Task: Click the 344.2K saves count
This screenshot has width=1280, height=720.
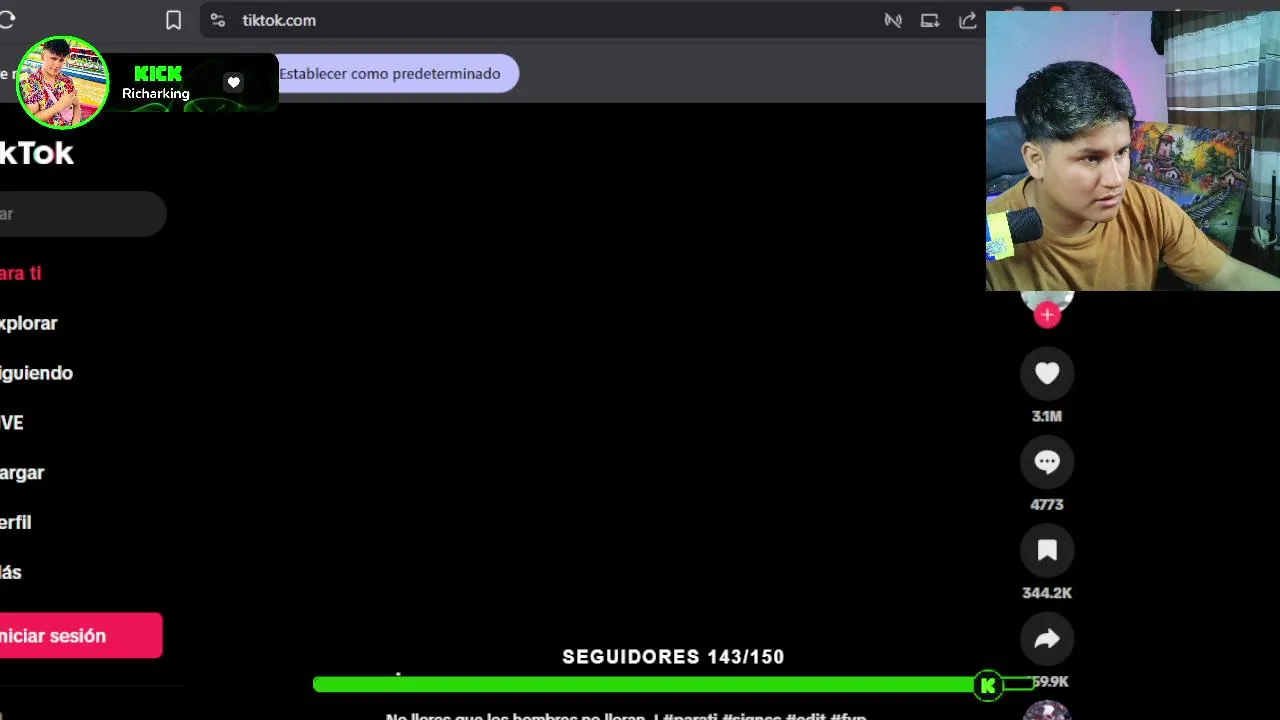Action: click(1047, 593)
